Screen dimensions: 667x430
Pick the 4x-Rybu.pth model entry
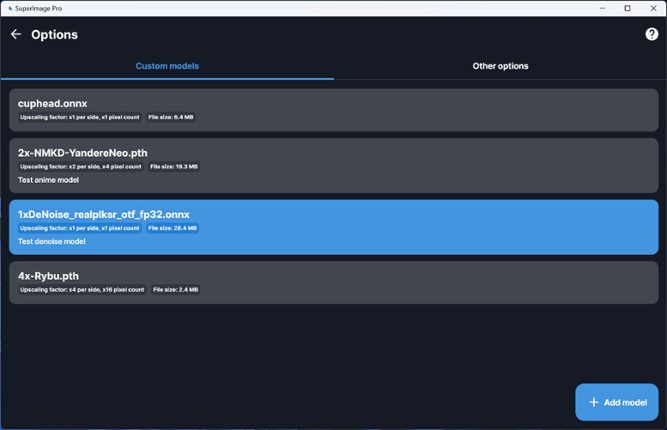coord(333,282)
